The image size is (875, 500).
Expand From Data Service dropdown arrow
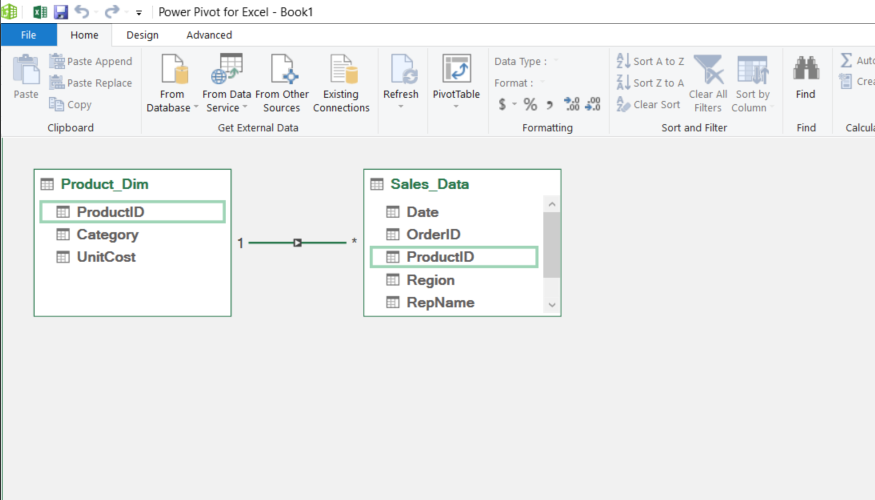[245, 108]
